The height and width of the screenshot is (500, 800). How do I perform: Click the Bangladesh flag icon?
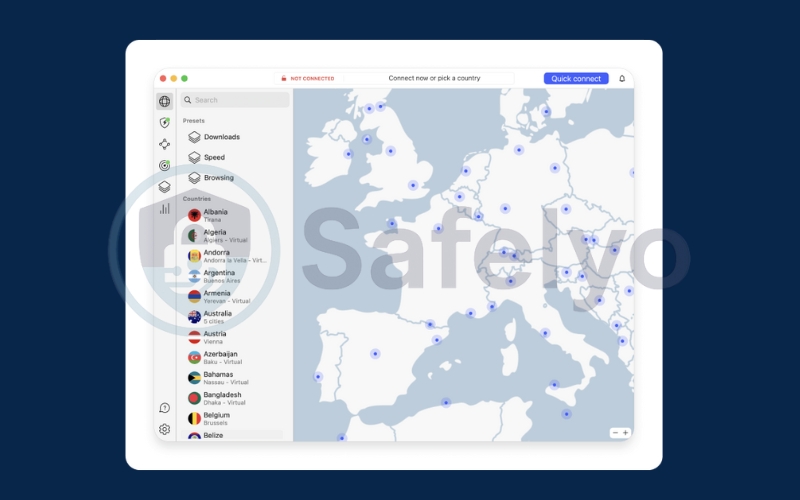tap(194, 398)
